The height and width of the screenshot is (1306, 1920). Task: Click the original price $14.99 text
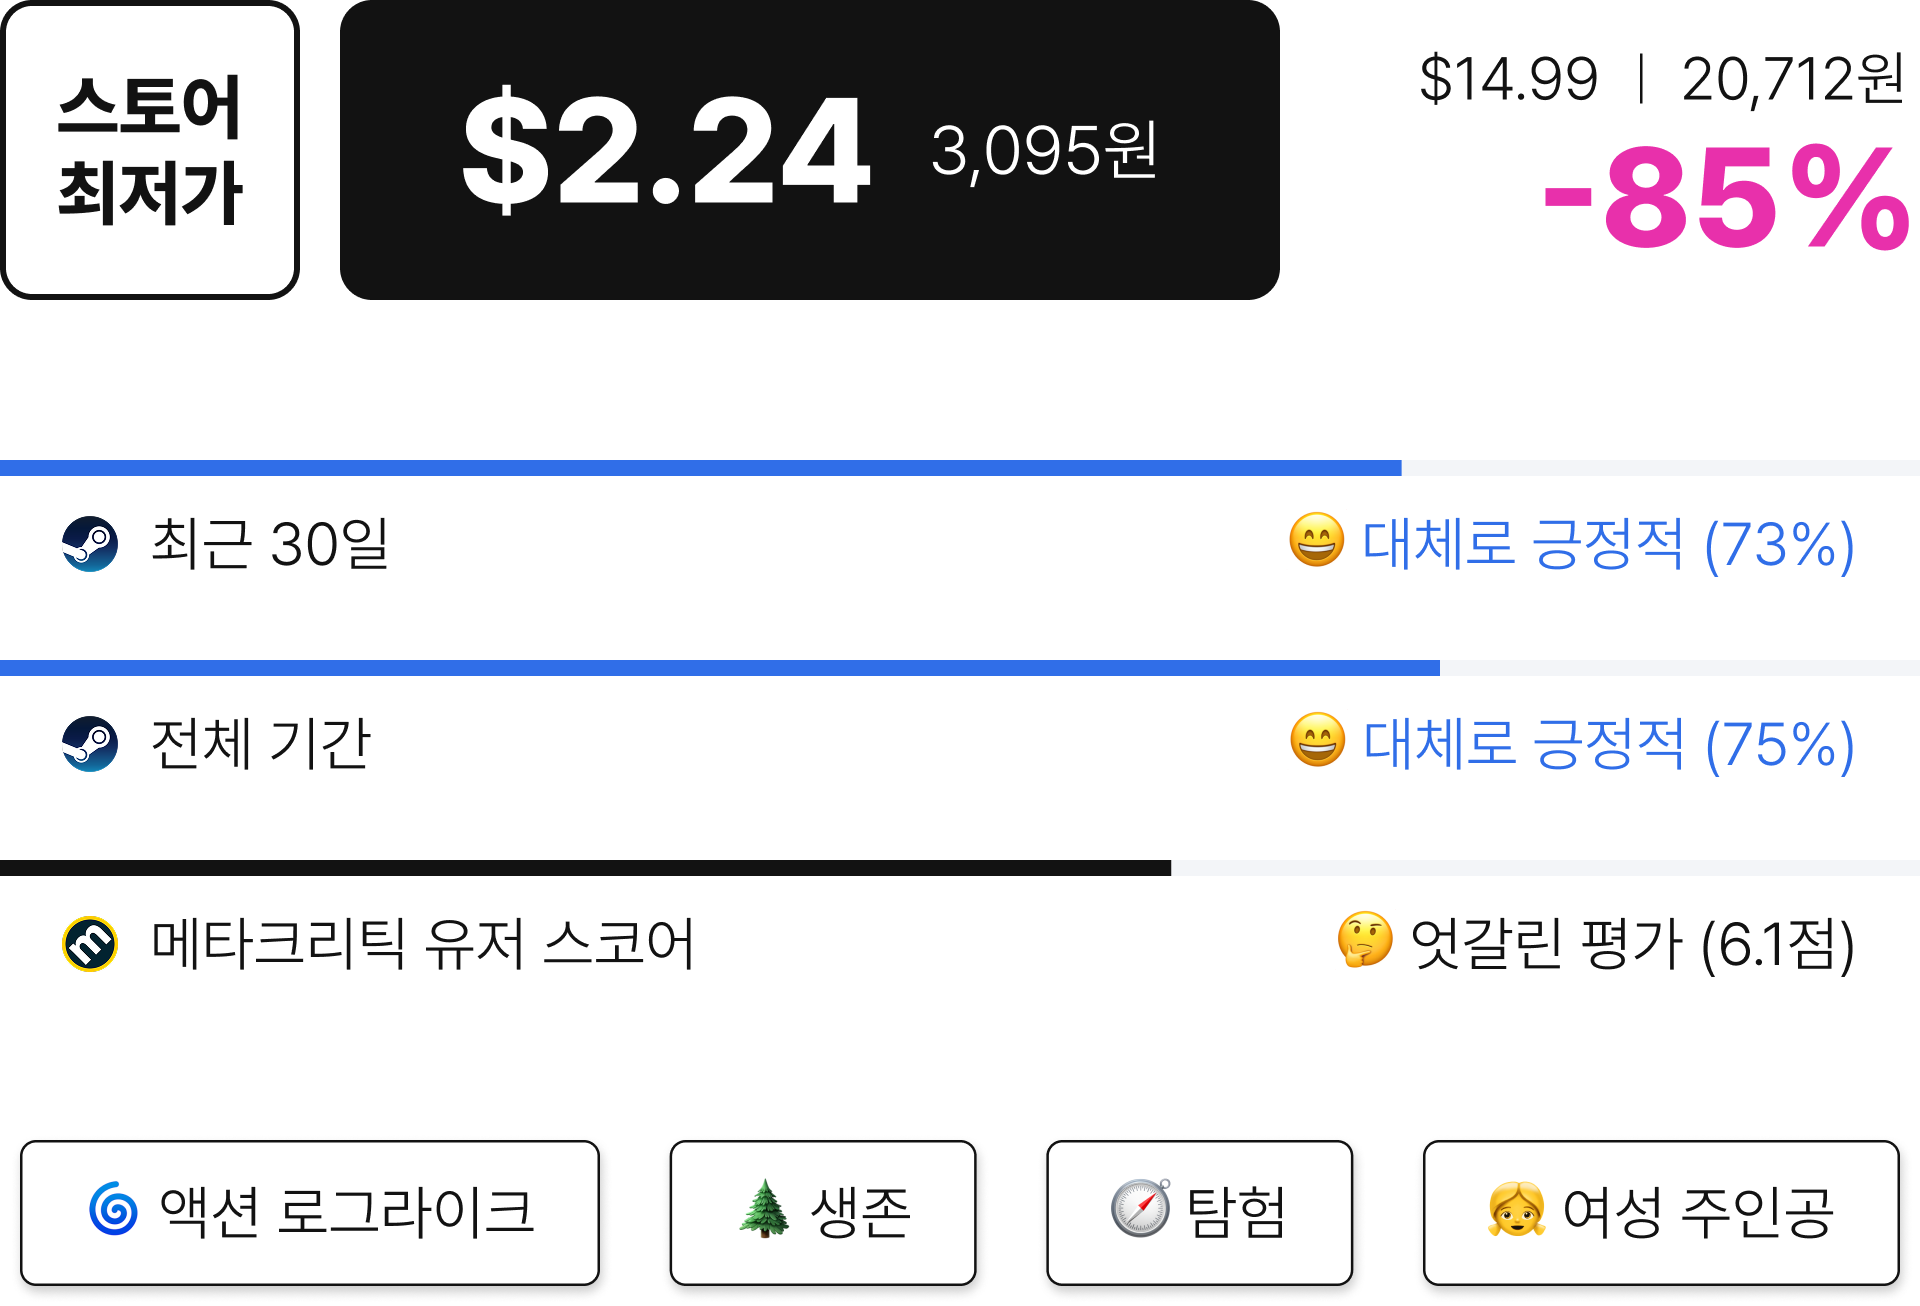coord(1508,80)
